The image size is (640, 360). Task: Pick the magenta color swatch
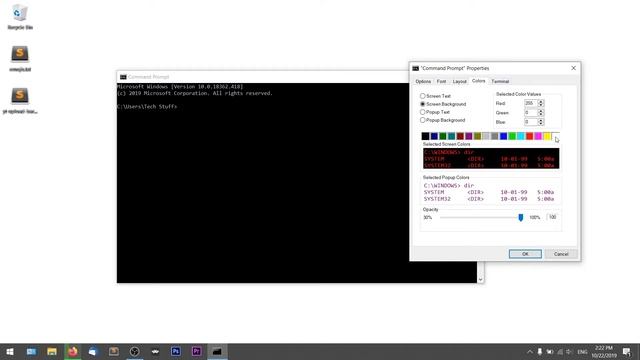pos(538,136)
